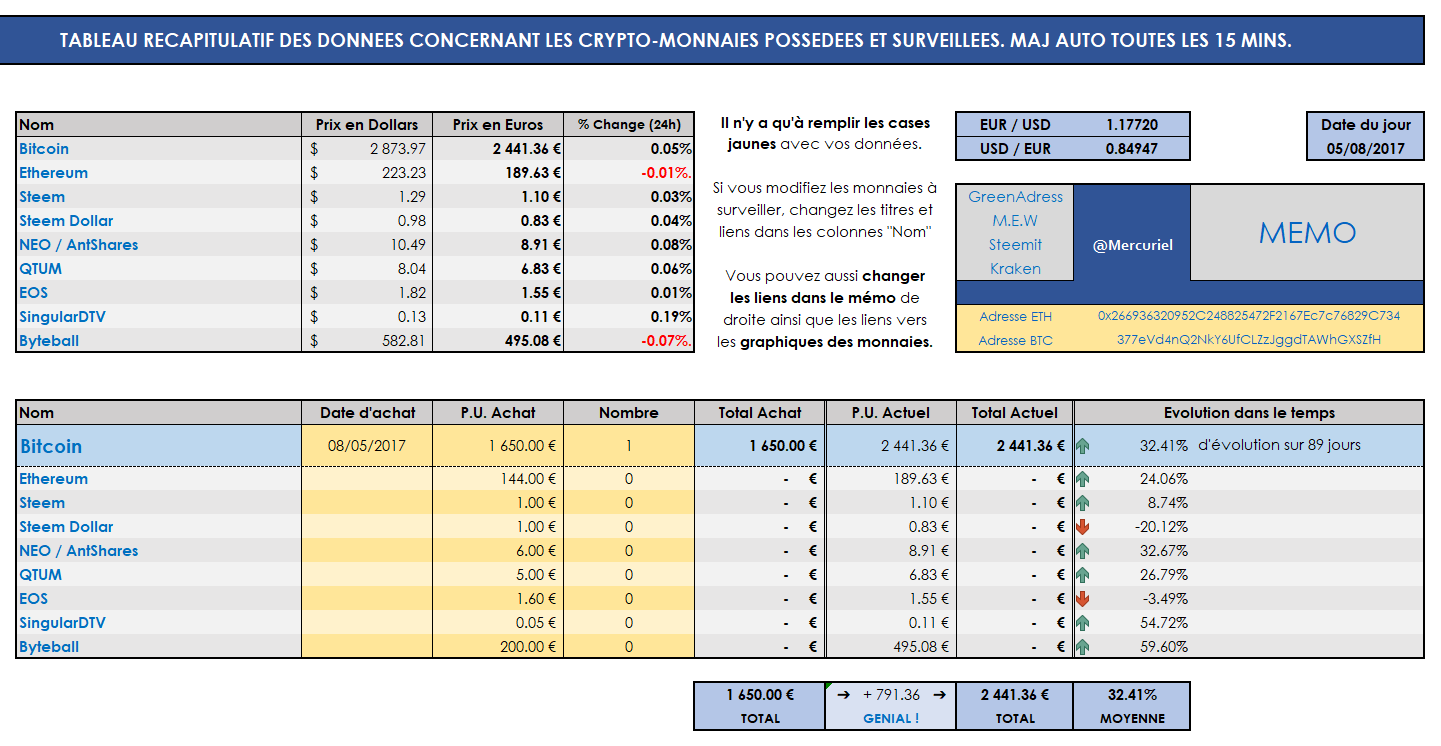
Task: Click the 1 650.00 € TOTAL summary cell
Action: [x=760, y=706]
